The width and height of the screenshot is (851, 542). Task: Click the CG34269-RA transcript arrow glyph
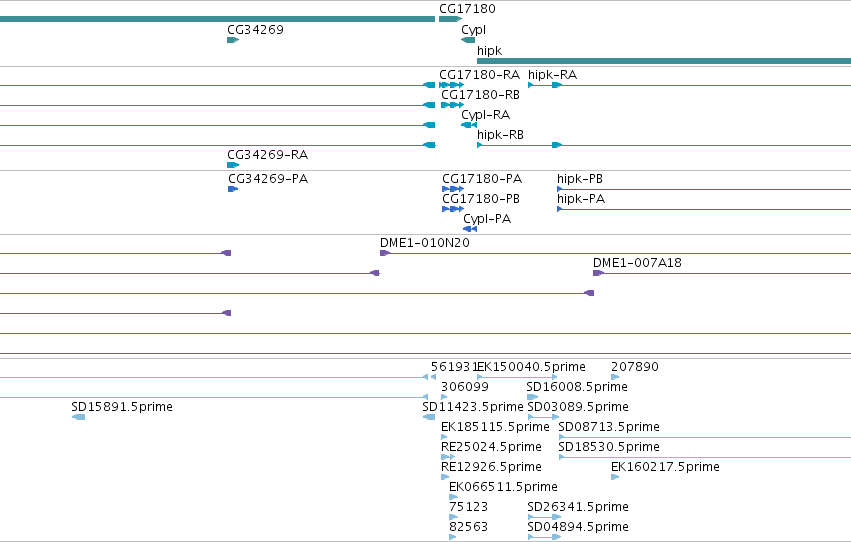pyautogui.click(x=233, y=165)
